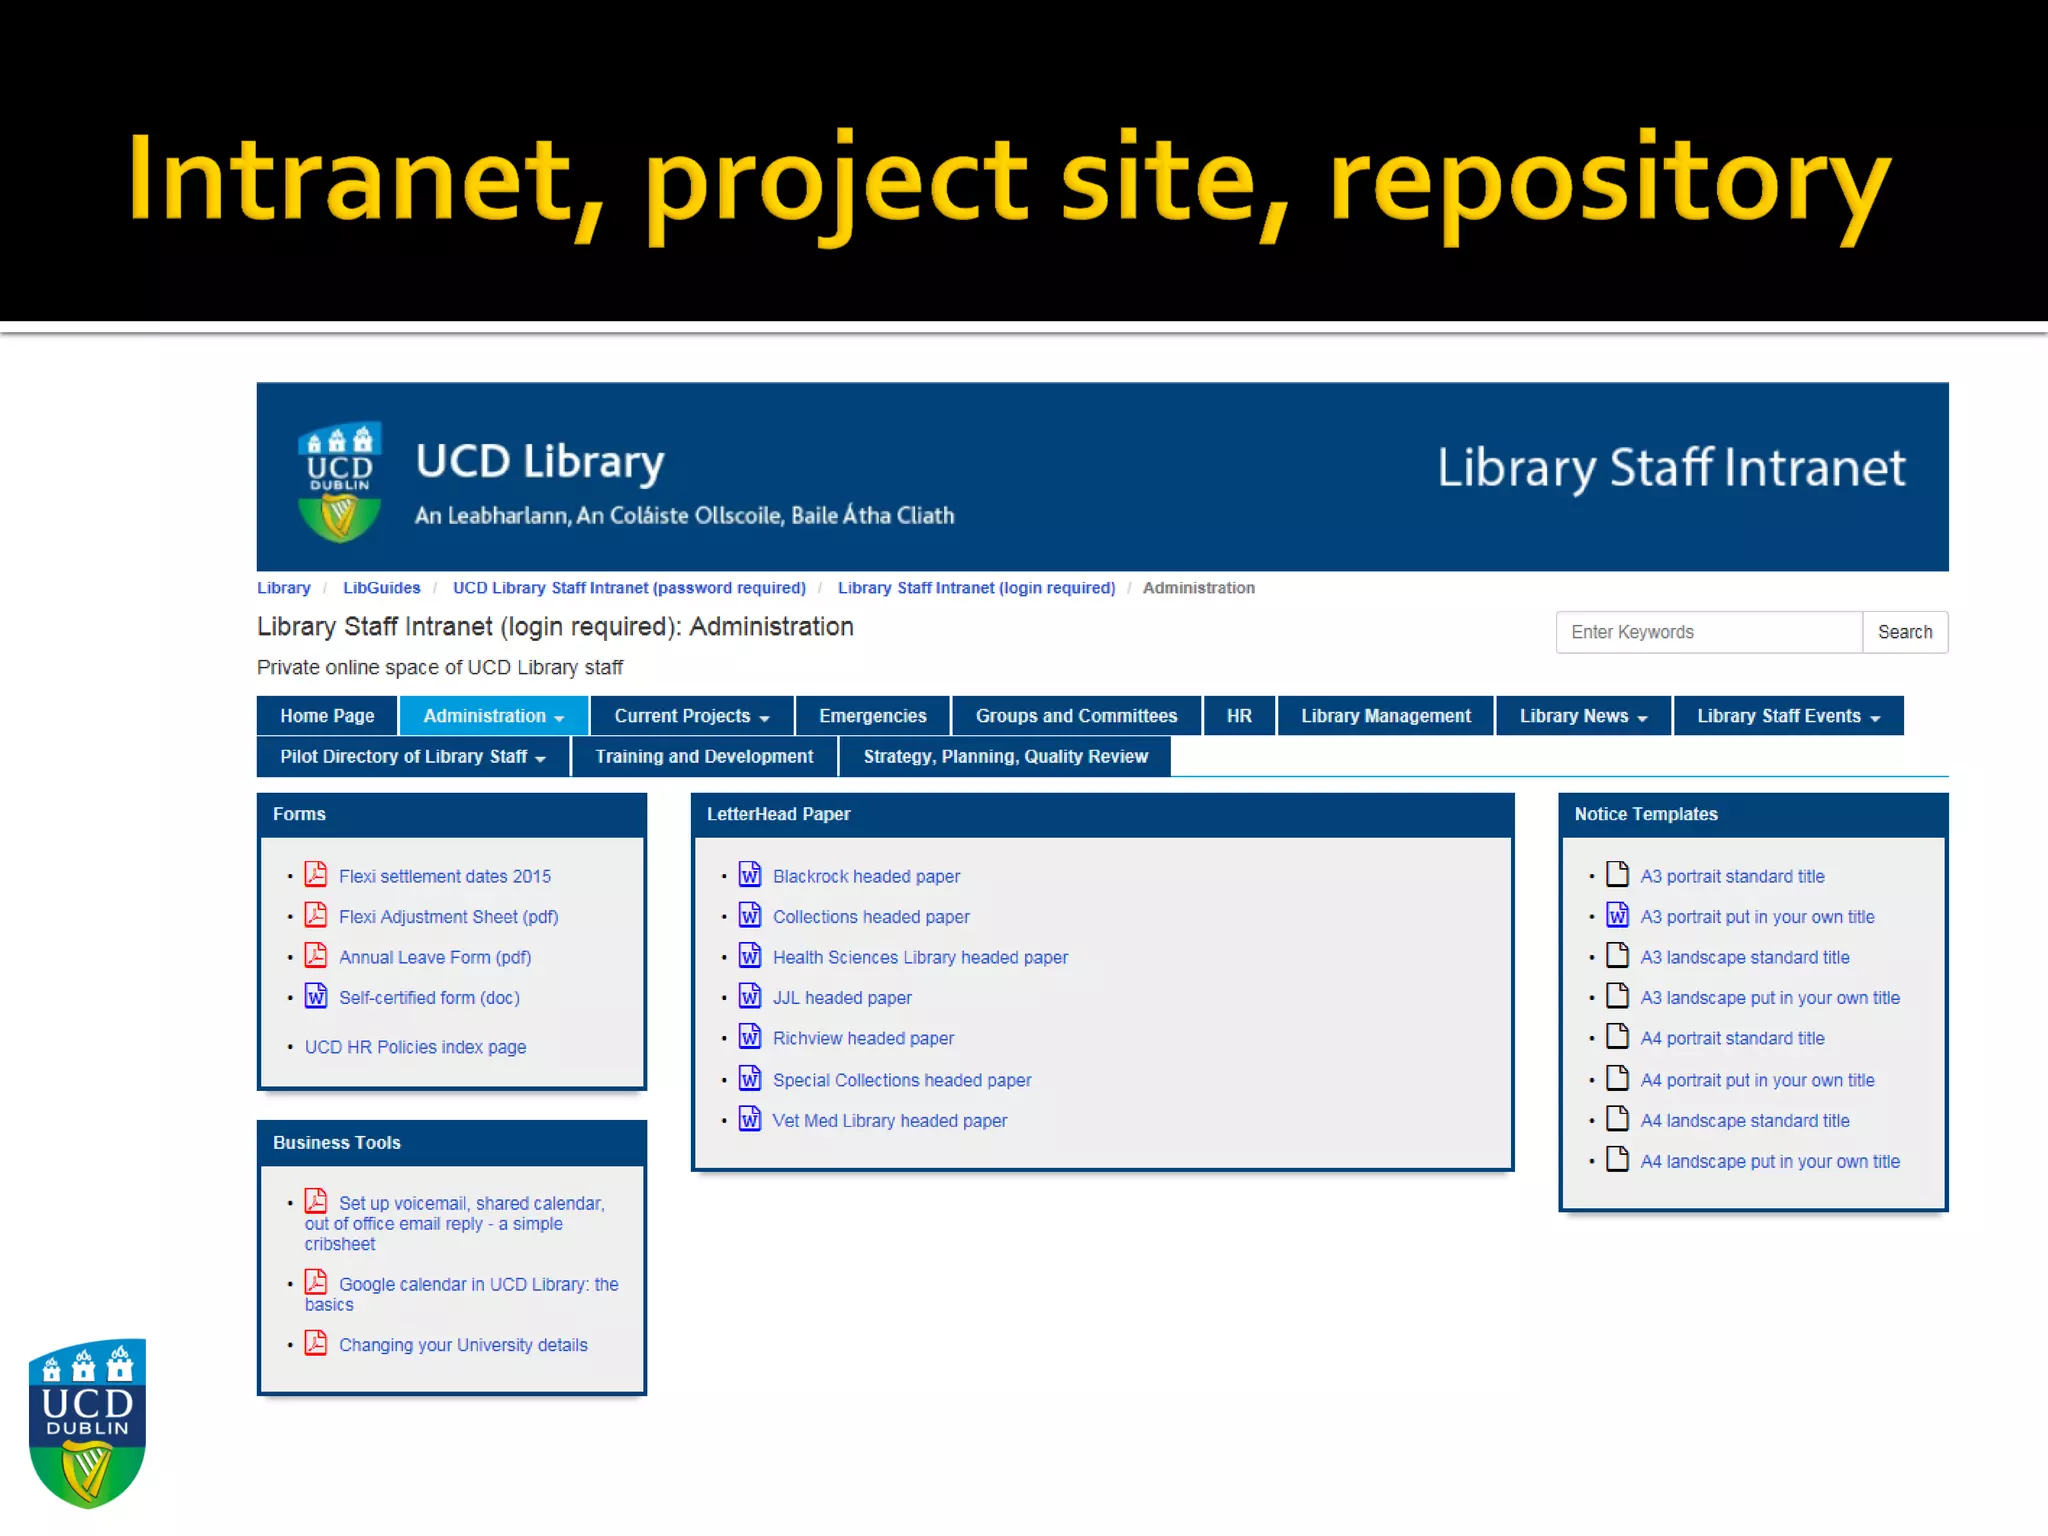
Task: Expand Library News dropdown arrow
Action: tap(1642, 718)
